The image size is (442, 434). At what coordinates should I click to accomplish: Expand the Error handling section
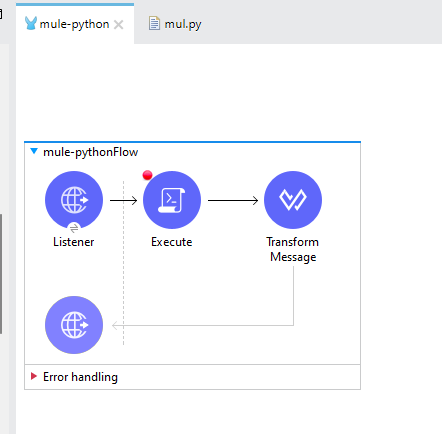[33, 376]
